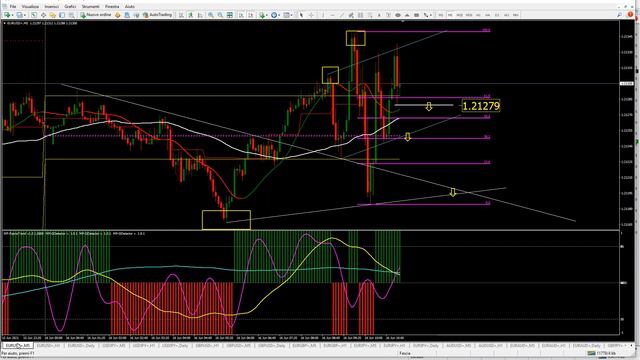Select the Equidistant Channel tool
640x360 pixels.
[x=351, y=15]
